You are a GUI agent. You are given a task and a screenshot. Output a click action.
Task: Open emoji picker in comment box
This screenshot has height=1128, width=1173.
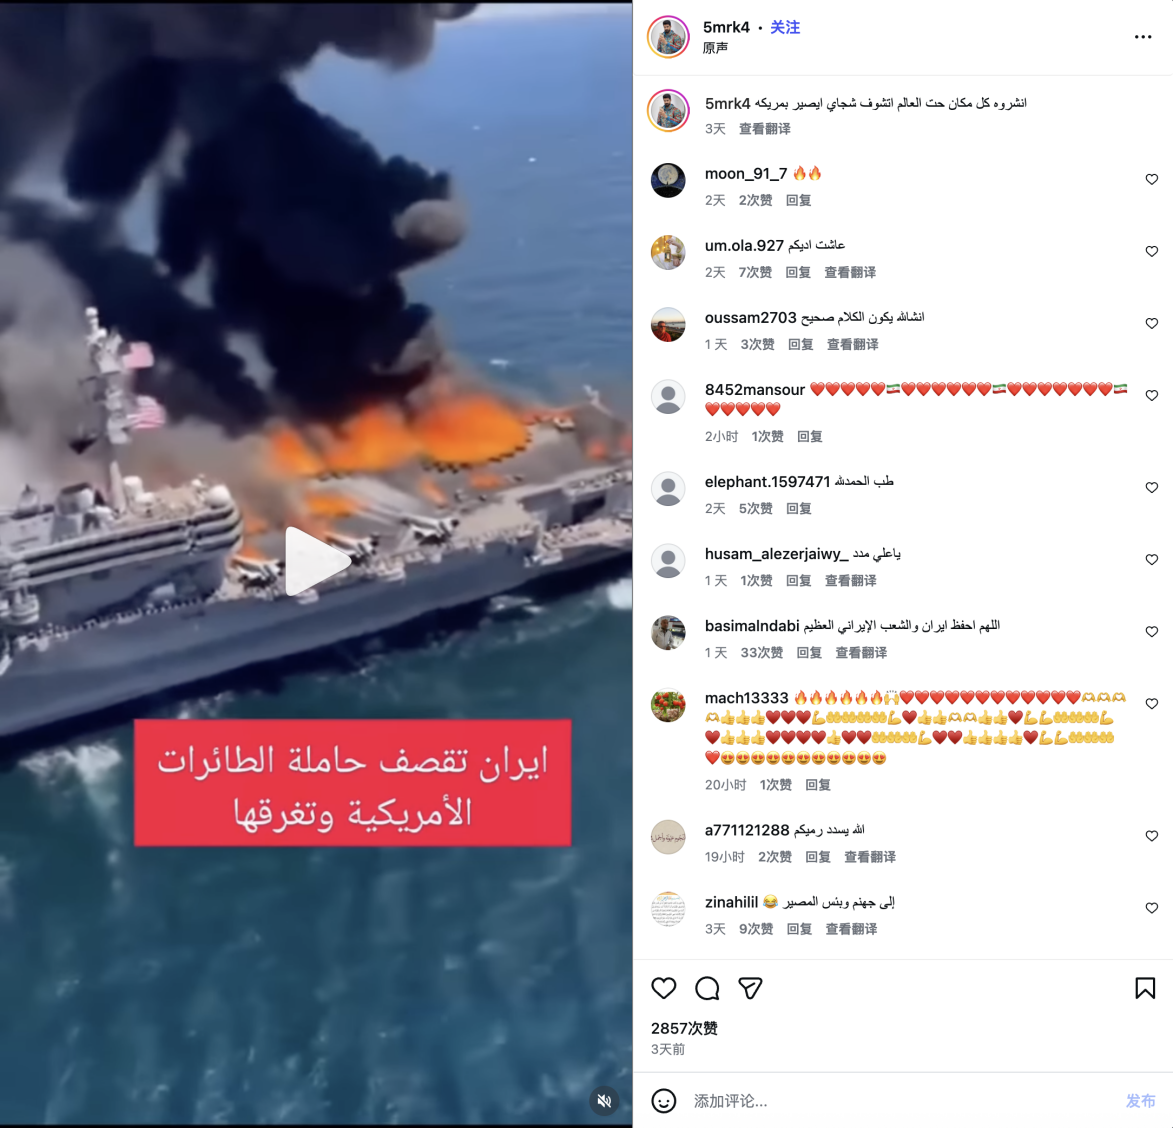coord(664,1101)
